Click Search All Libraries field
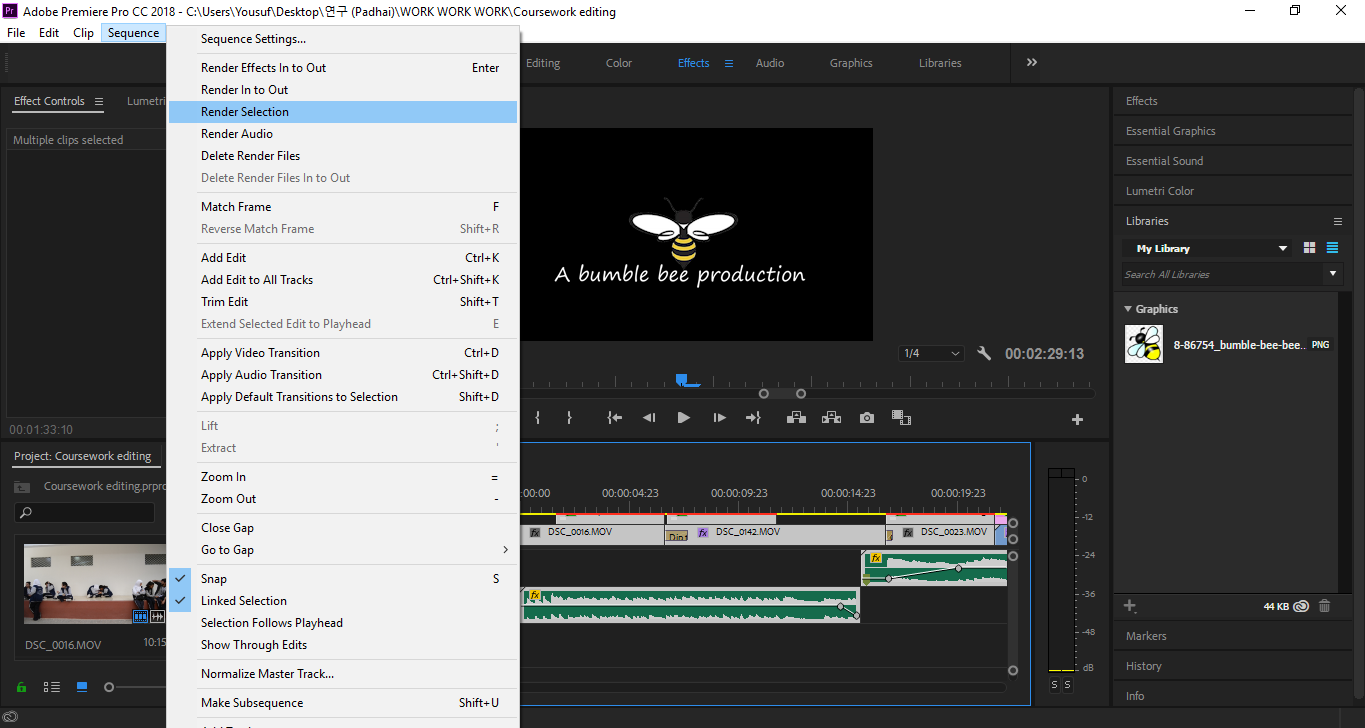The image size is (1365, 728). 1222,274
